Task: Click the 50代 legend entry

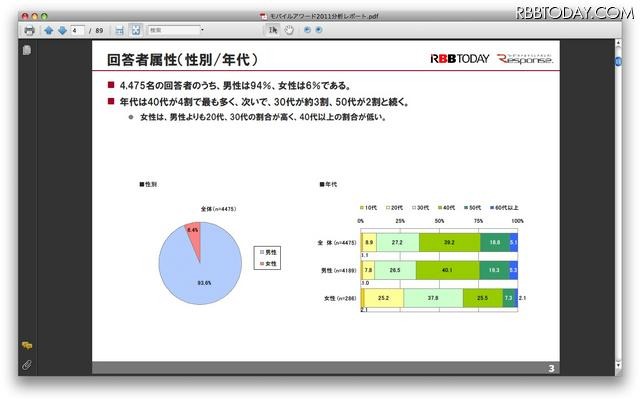Action: coord(473,208)
